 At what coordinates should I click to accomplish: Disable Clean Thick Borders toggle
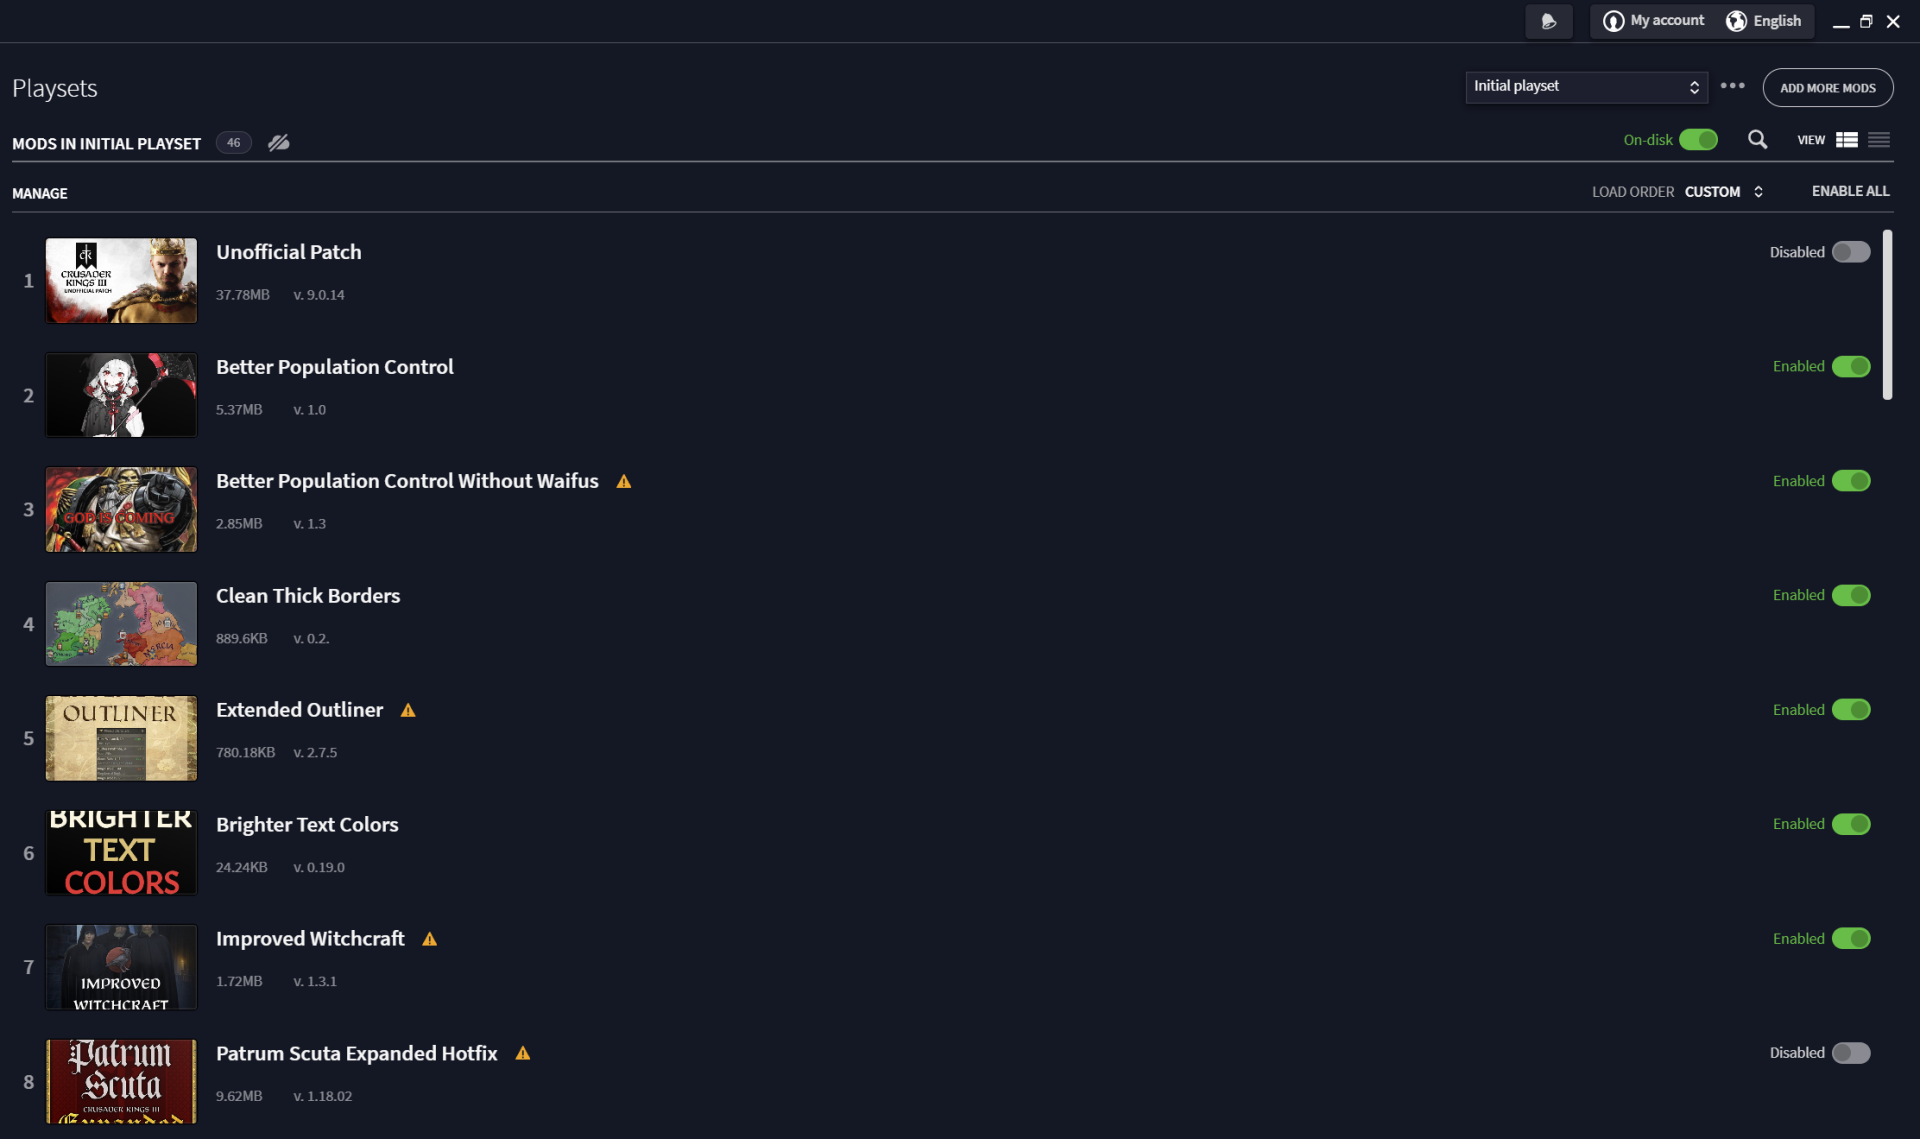click(1851, 596)
